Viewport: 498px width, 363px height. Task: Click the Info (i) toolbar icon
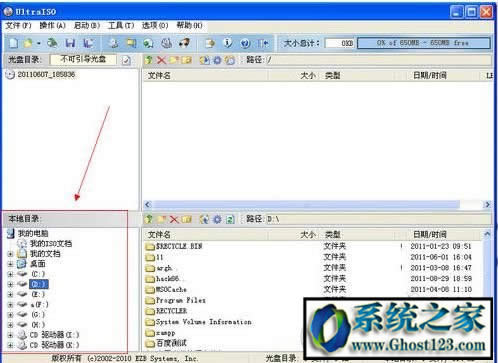[228, 43]
